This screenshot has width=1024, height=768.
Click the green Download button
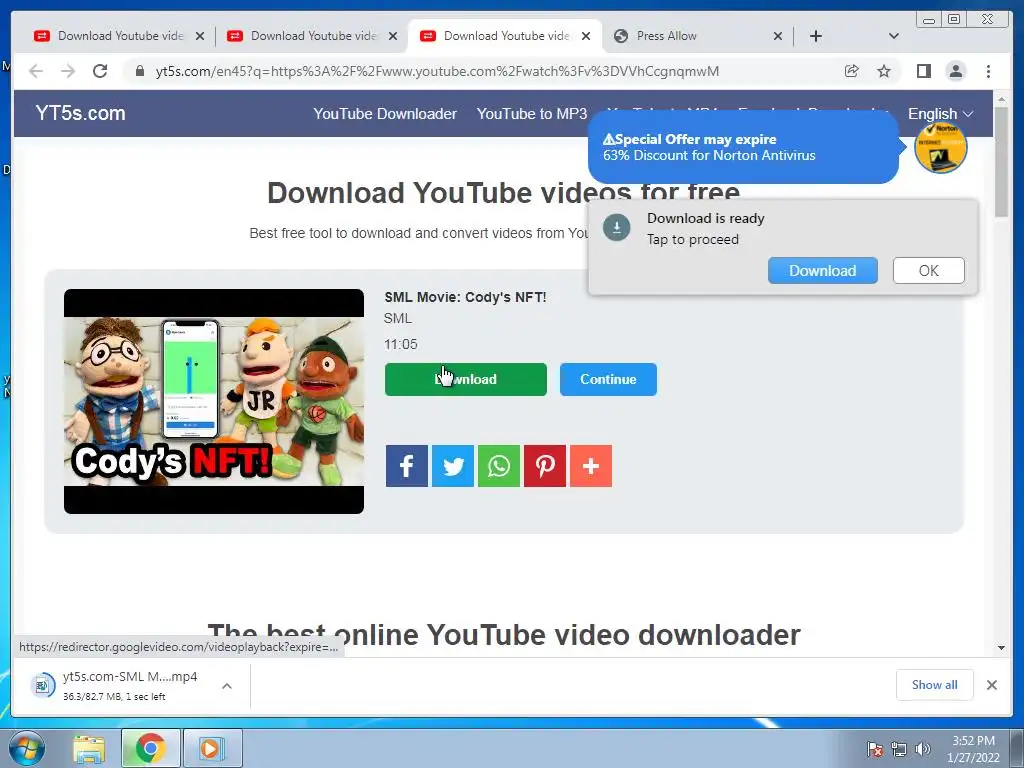tap(466, 379)
